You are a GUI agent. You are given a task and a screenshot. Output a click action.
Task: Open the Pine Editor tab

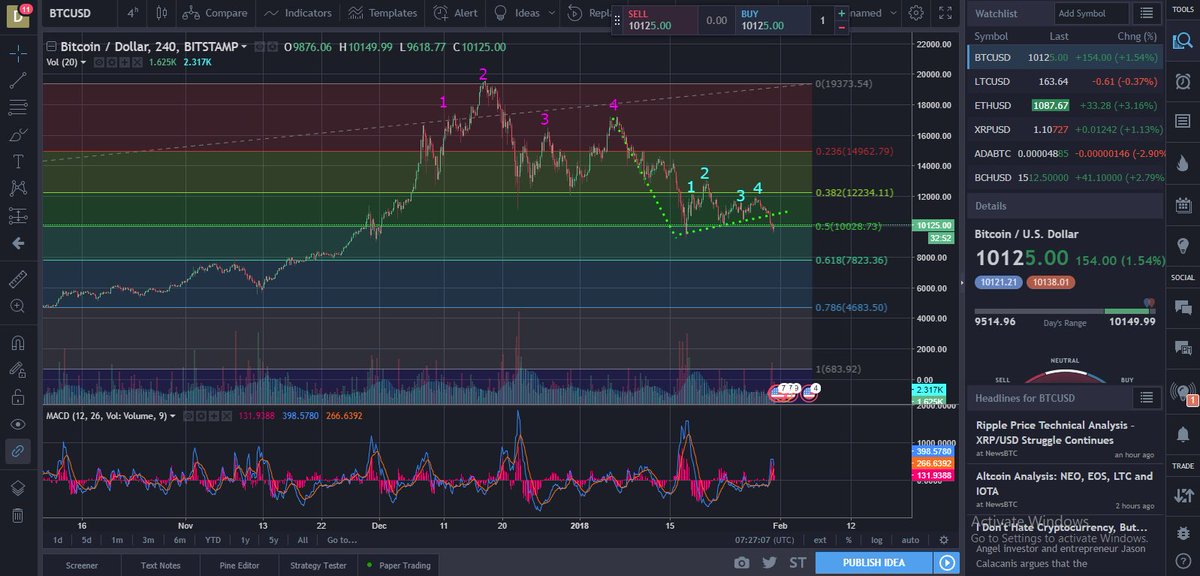[x=239, y=565]
